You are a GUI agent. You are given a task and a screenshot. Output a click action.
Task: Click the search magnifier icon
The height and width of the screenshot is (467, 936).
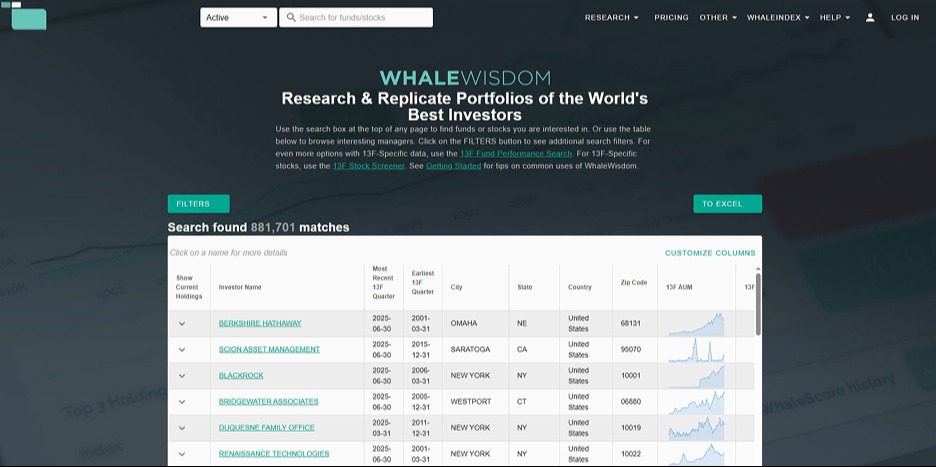point(291,17)
